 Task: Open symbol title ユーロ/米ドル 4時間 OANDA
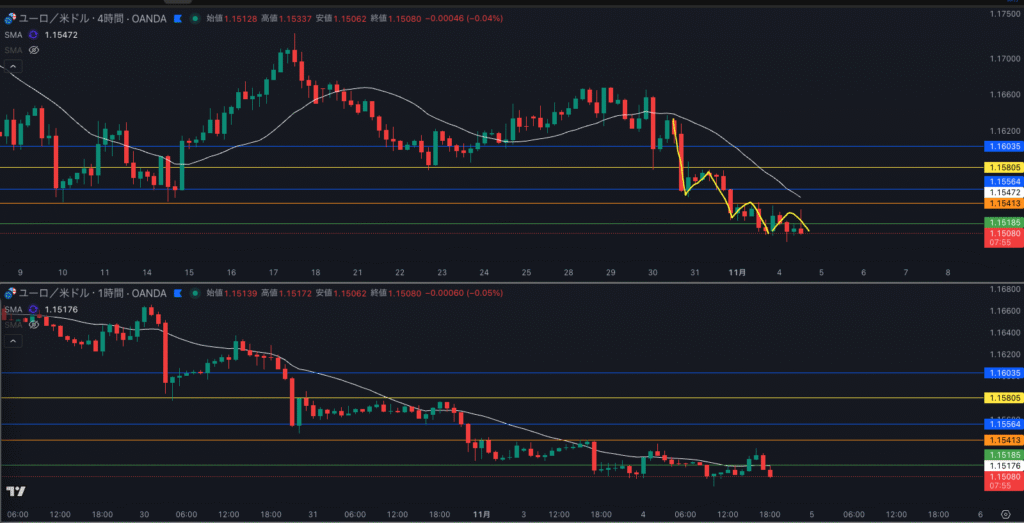pos(90,18)
